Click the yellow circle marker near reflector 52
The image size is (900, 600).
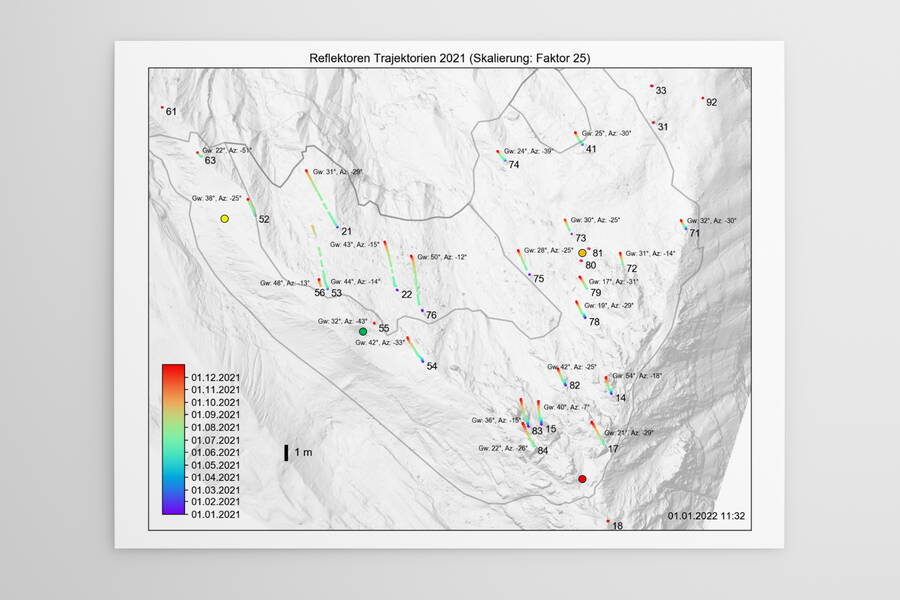pos(225,218)
